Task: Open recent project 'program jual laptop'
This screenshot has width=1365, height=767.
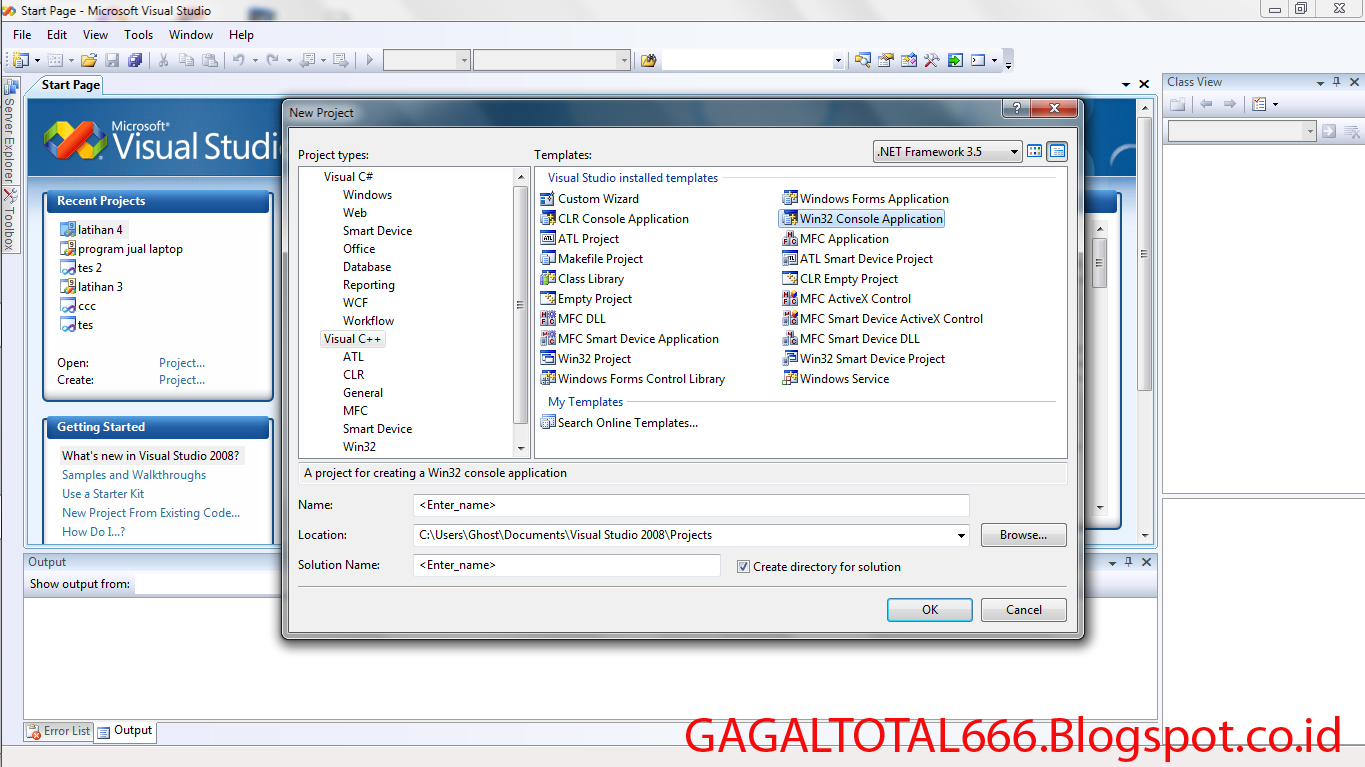Action: click(131, 249)
